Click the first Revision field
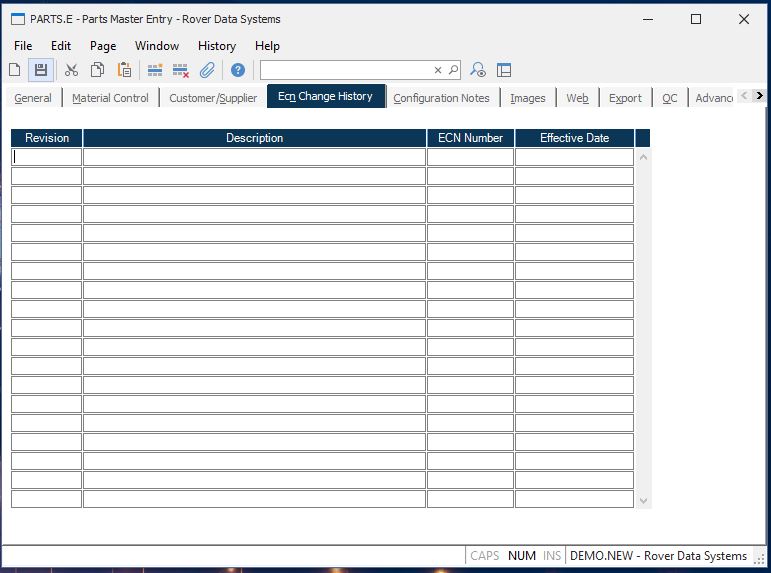Image resolution: width=771 pixels, height=573 pixels. (x=47, y=157)
